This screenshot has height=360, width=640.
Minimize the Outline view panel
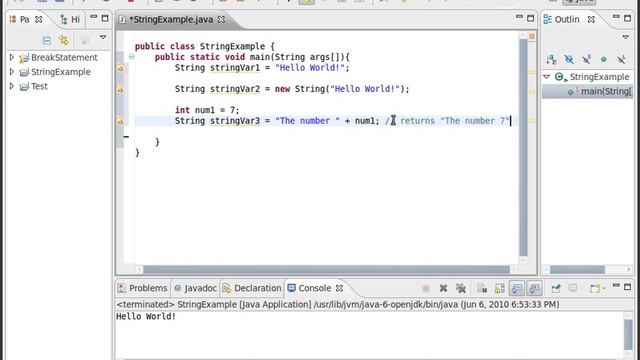[616, 17]
